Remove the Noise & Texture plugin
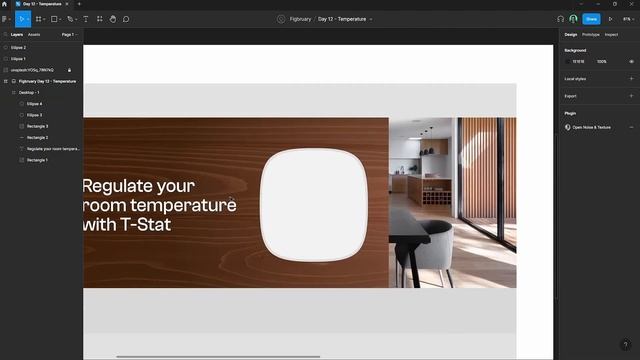This screenshot has width=640, height=360. pyautogui.click(x=631, y=127)
